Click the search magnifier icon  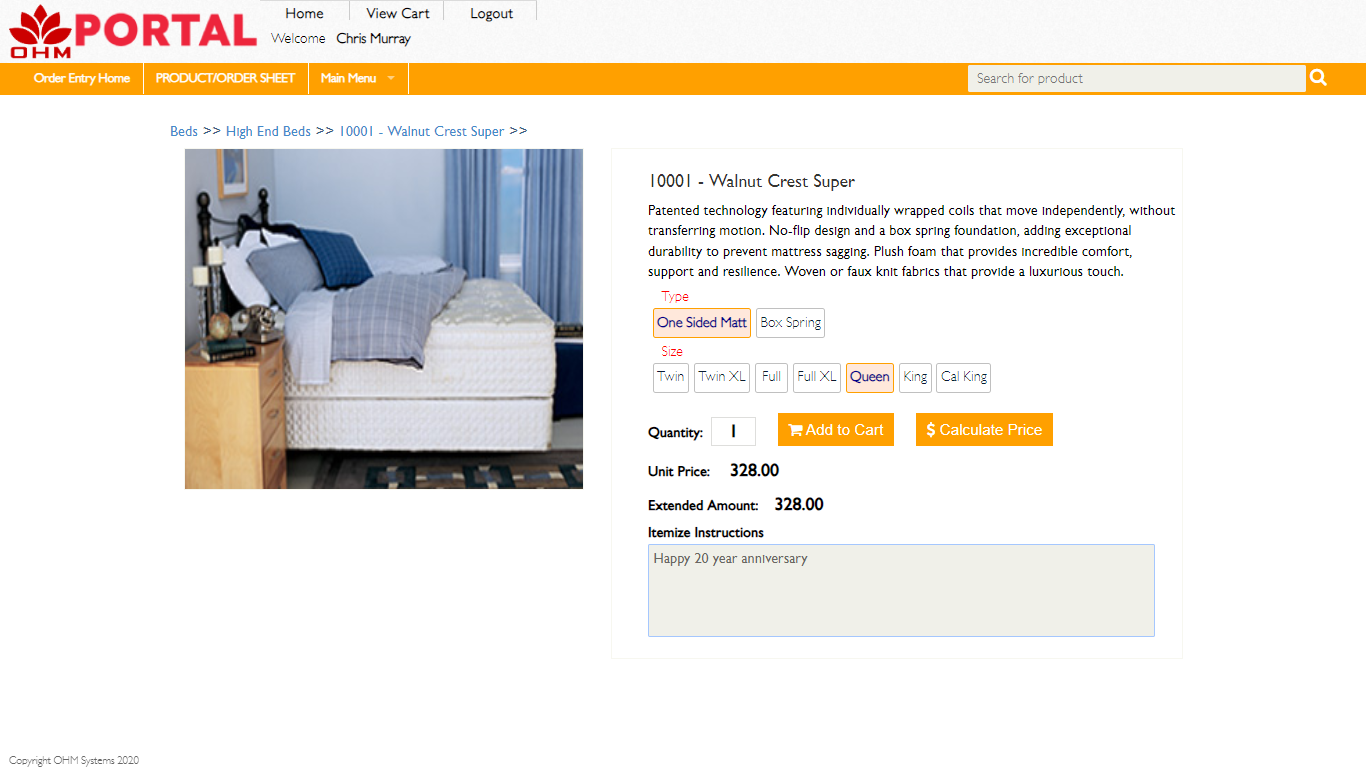tap(1318, 78)
